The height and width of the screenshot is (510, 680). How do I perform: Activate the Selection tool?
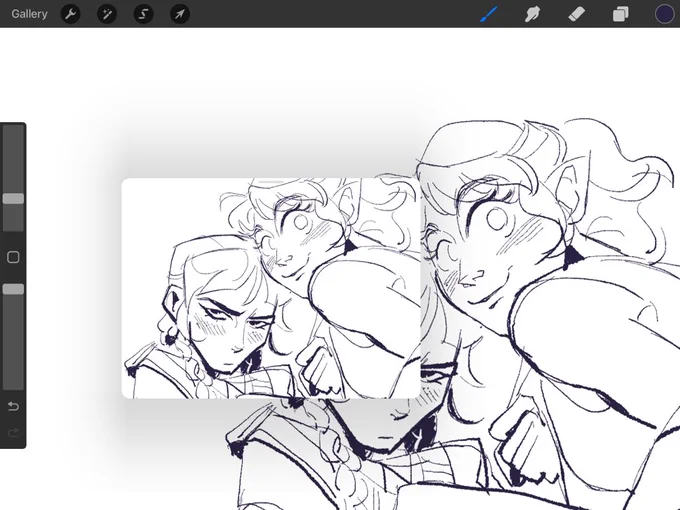click(x=143, y=14)
